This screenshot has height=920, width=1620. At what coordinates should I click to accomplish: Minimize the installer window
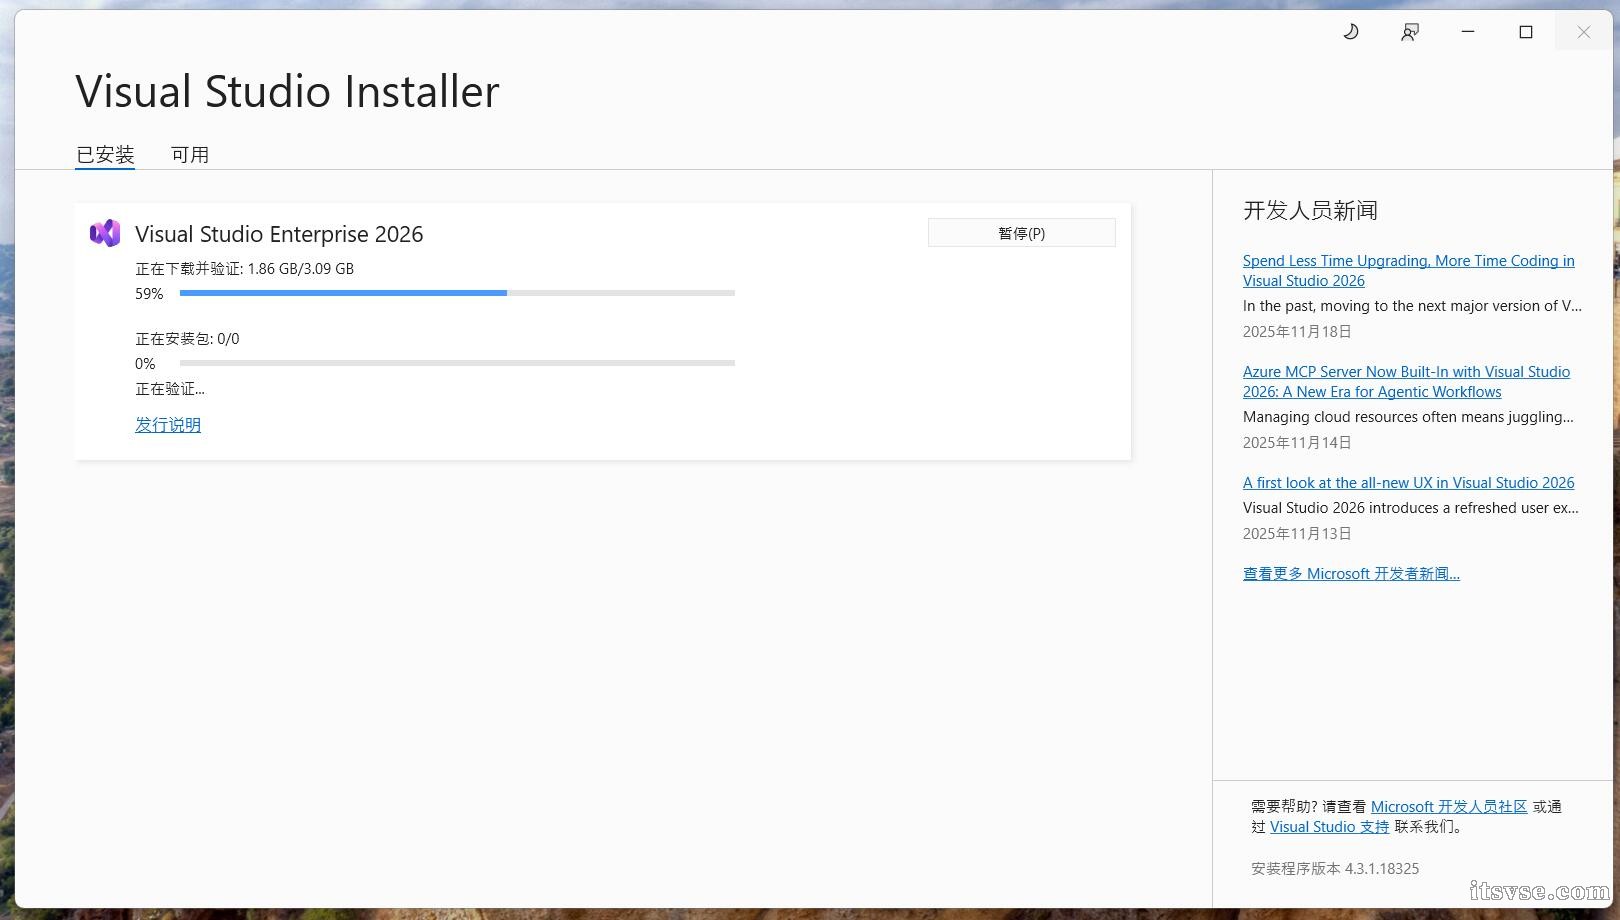coord(1467,32)
